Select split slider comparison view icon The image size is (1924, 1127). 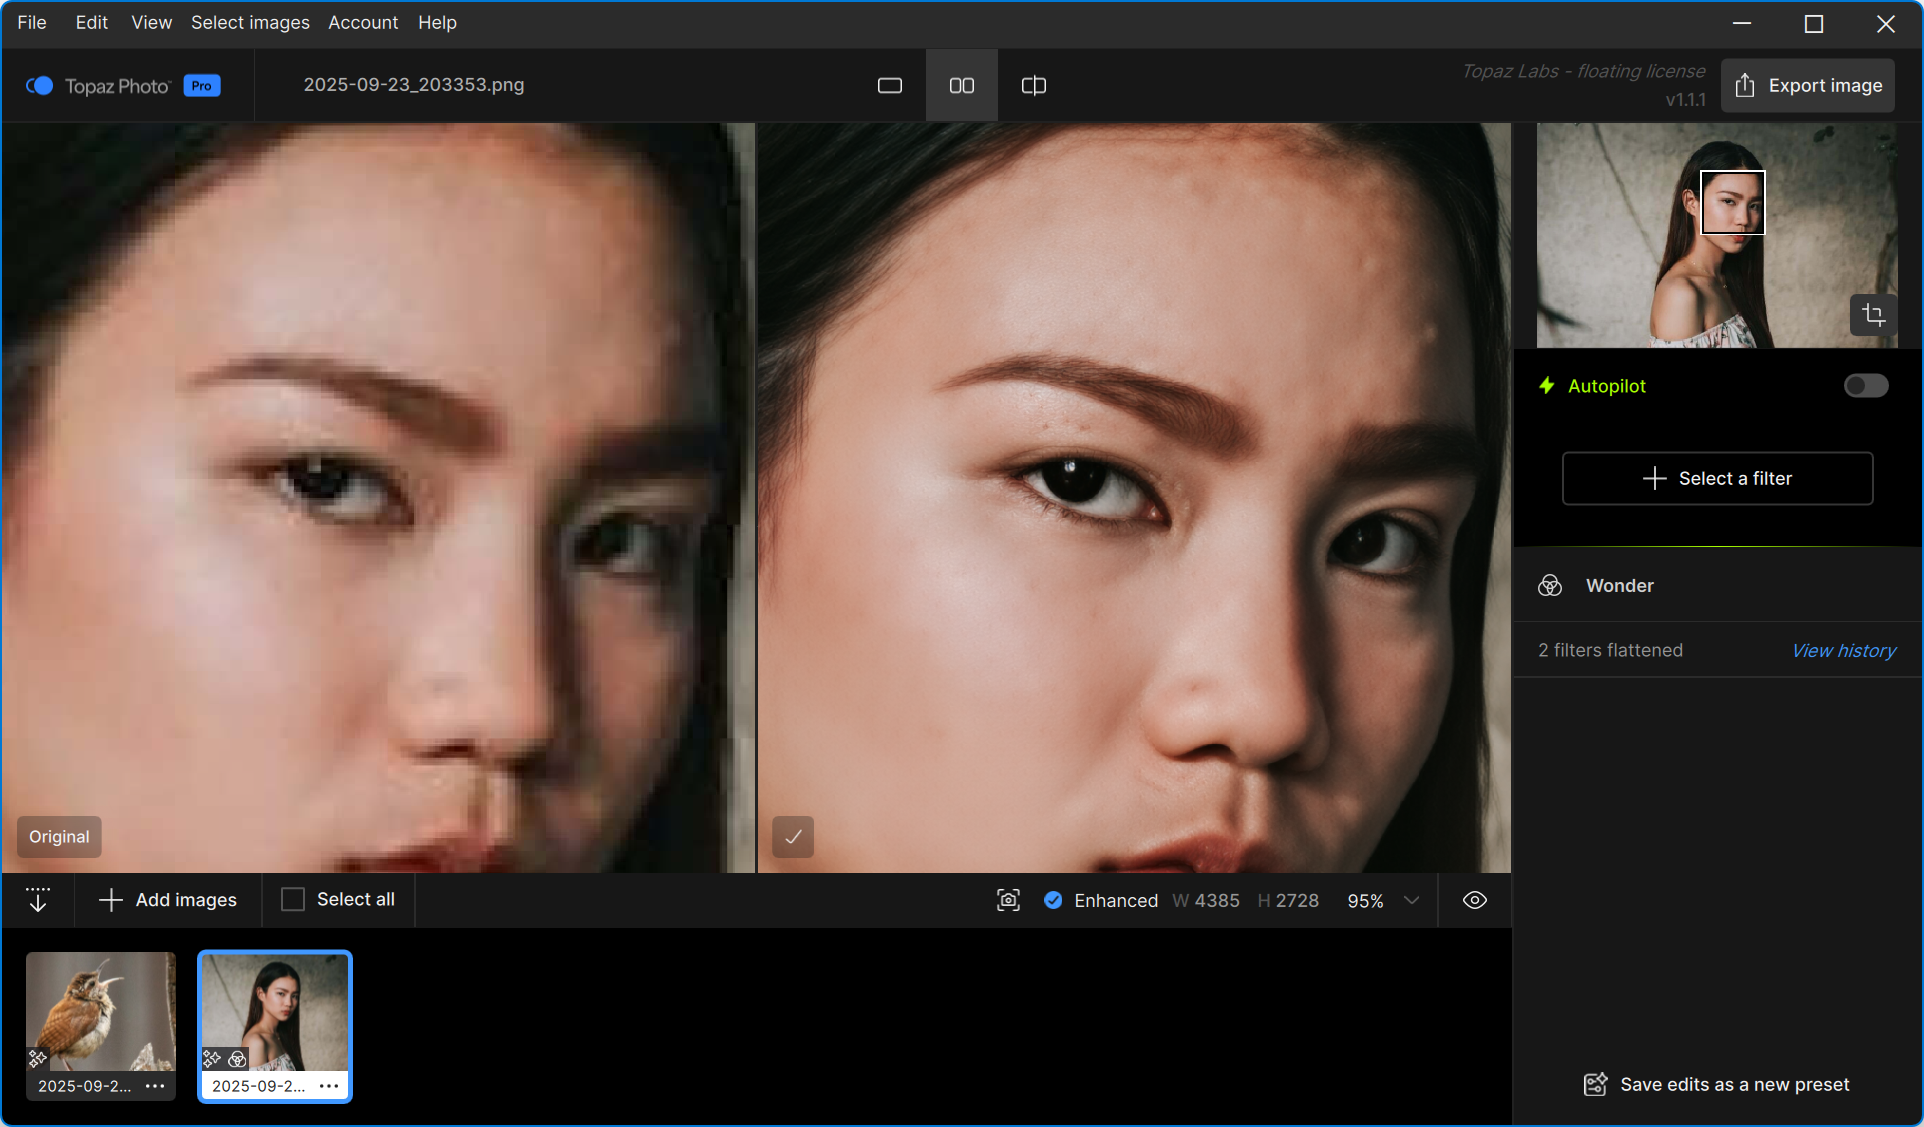(1033, 86)
